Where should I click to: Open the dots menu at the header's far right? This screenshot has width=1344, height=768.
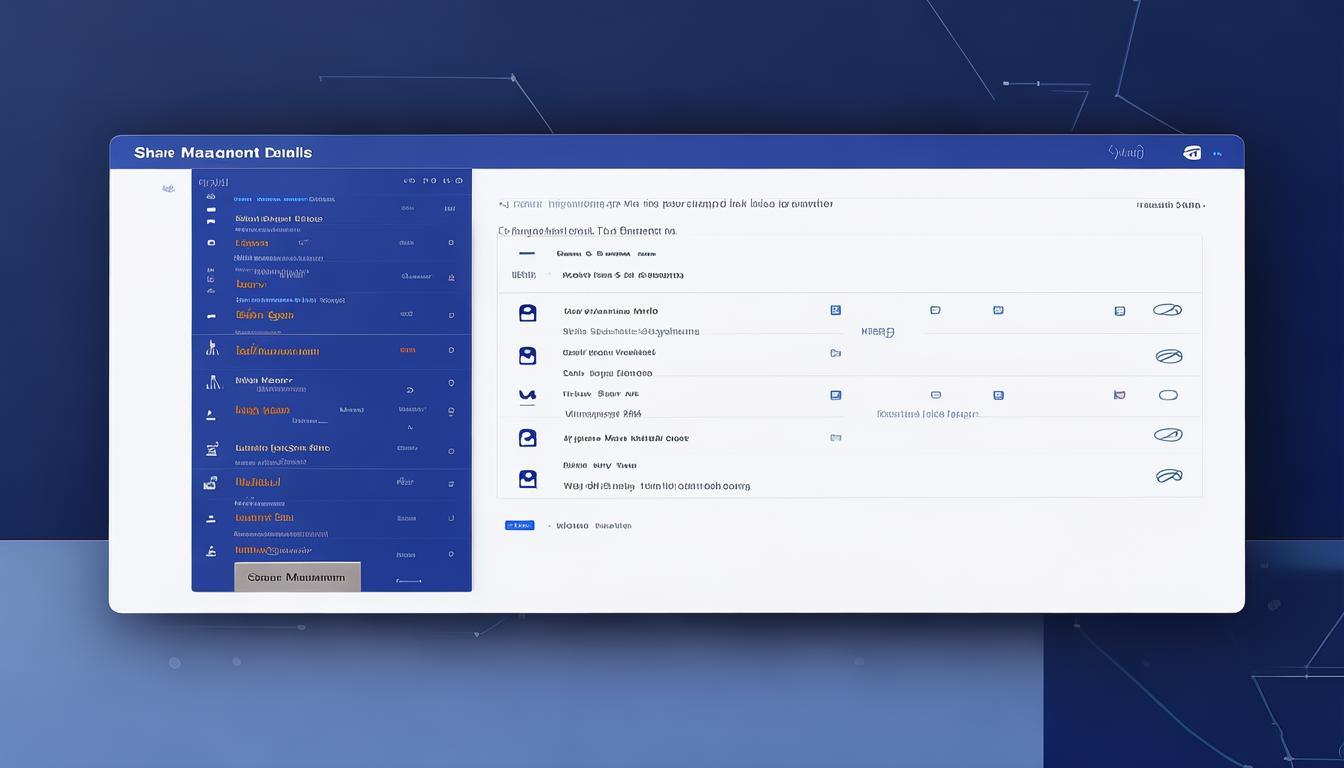1217,154
